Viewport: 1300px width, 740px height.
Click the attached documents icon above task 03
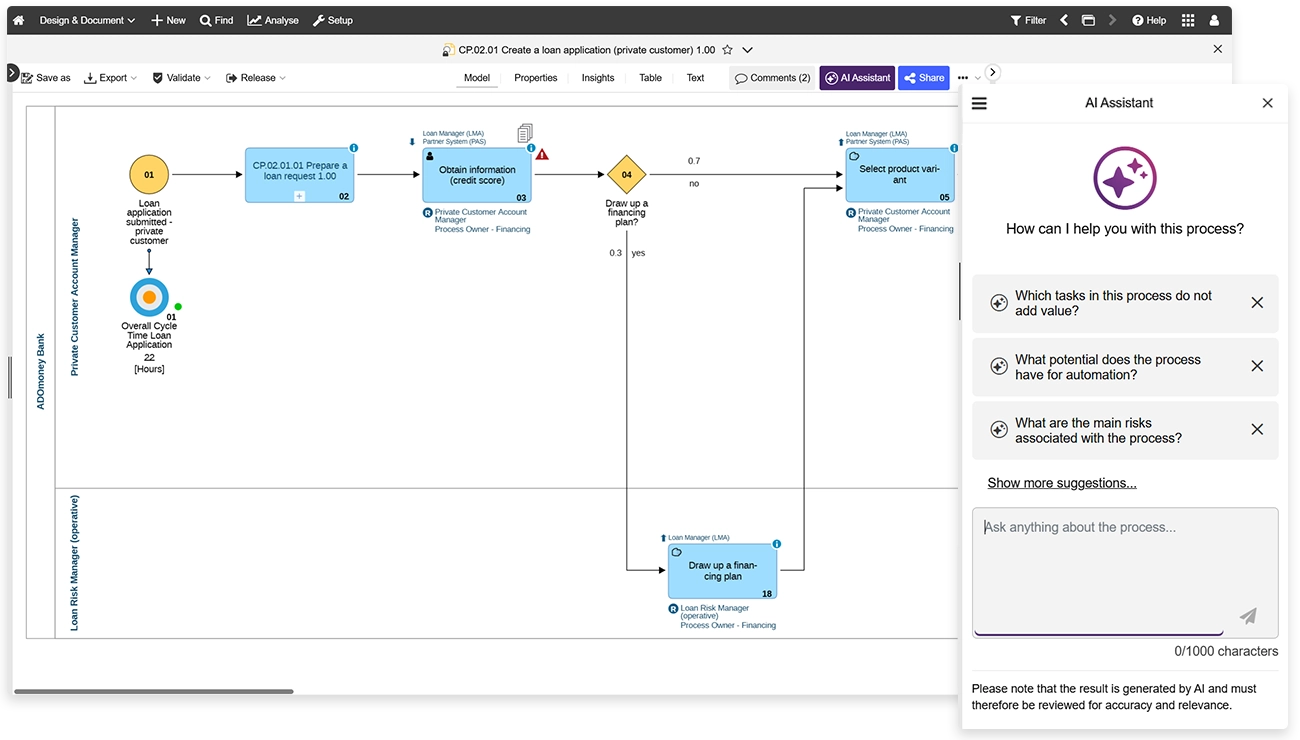tap(525, 133)
